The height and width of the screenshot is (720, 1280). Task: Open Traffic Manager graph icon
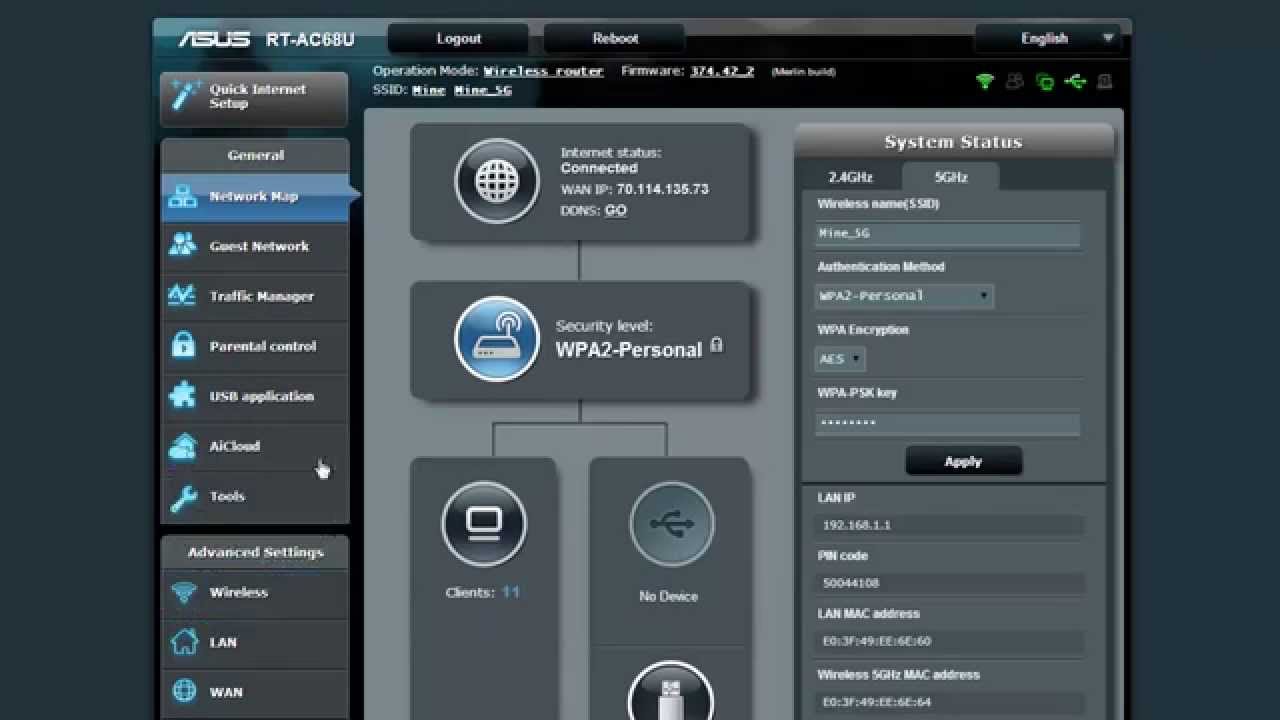click(183, 296)
